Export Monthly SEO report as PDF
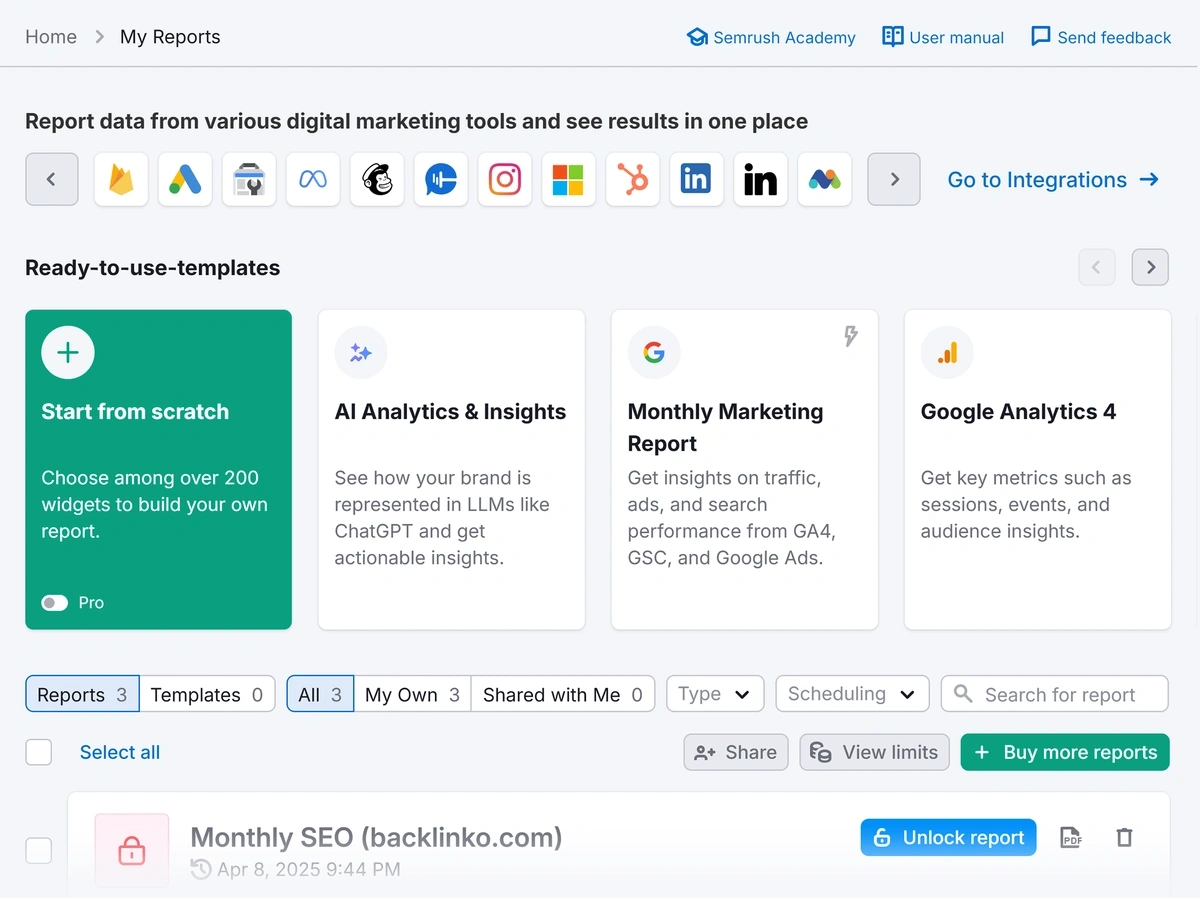This screenshot has height=898, width=1200. point(1071,838)
